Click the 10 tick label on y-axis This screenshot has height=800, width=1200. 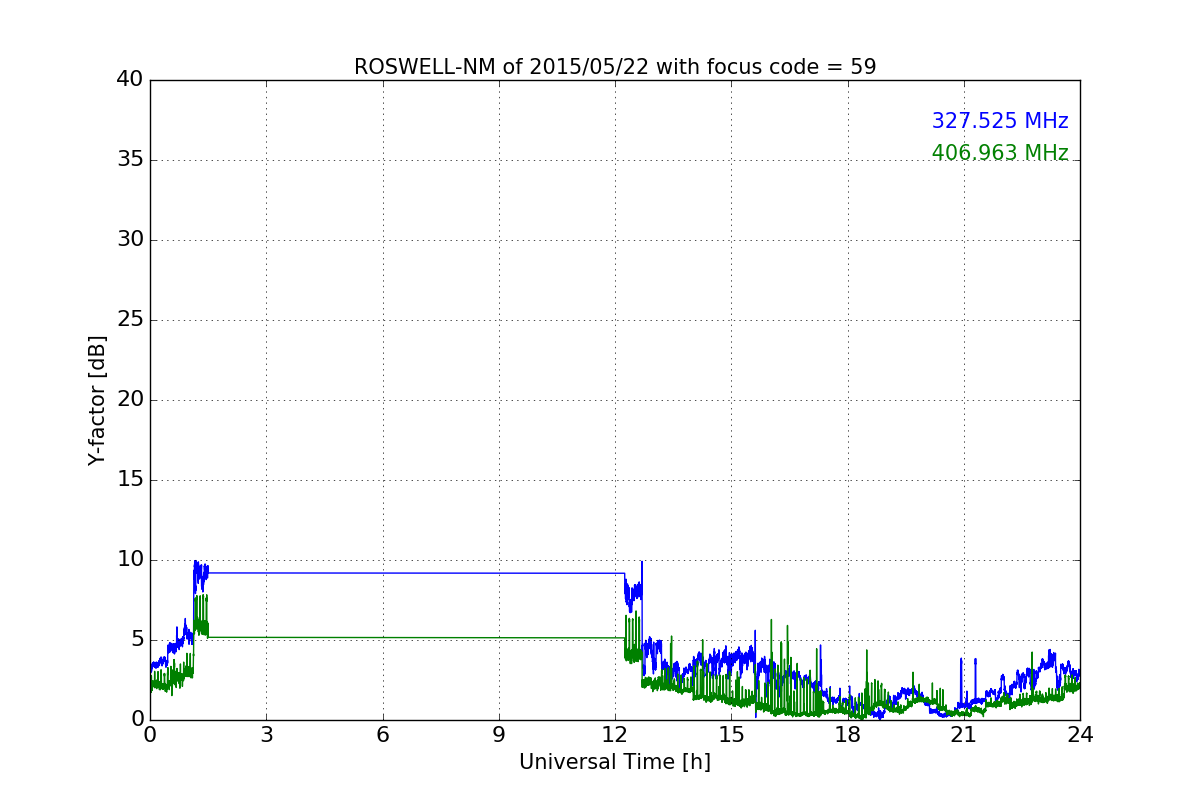130,559
